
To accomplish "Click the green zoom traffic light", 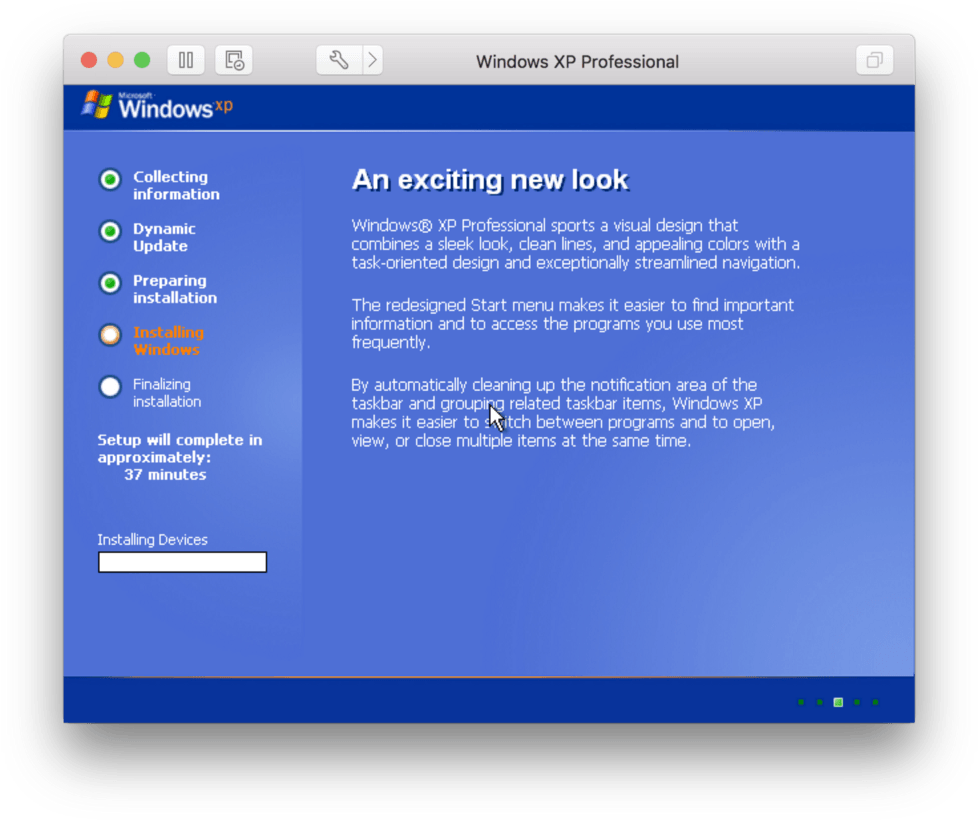I will (142, 60).
